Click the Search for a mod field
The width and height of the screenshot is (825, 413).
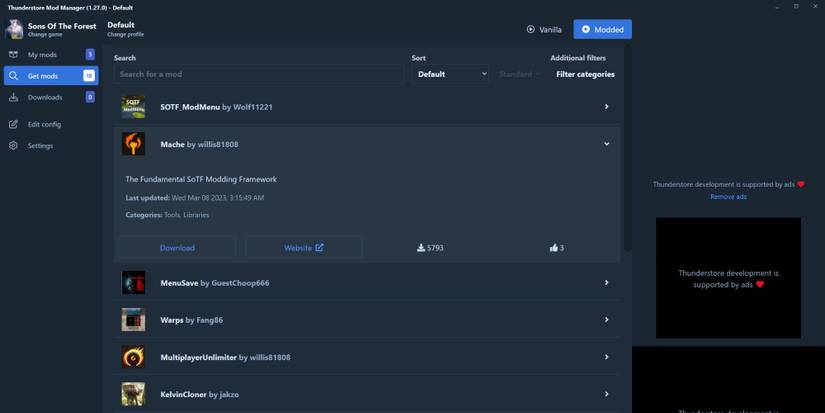pyautogui.click(x=258, y=74)
